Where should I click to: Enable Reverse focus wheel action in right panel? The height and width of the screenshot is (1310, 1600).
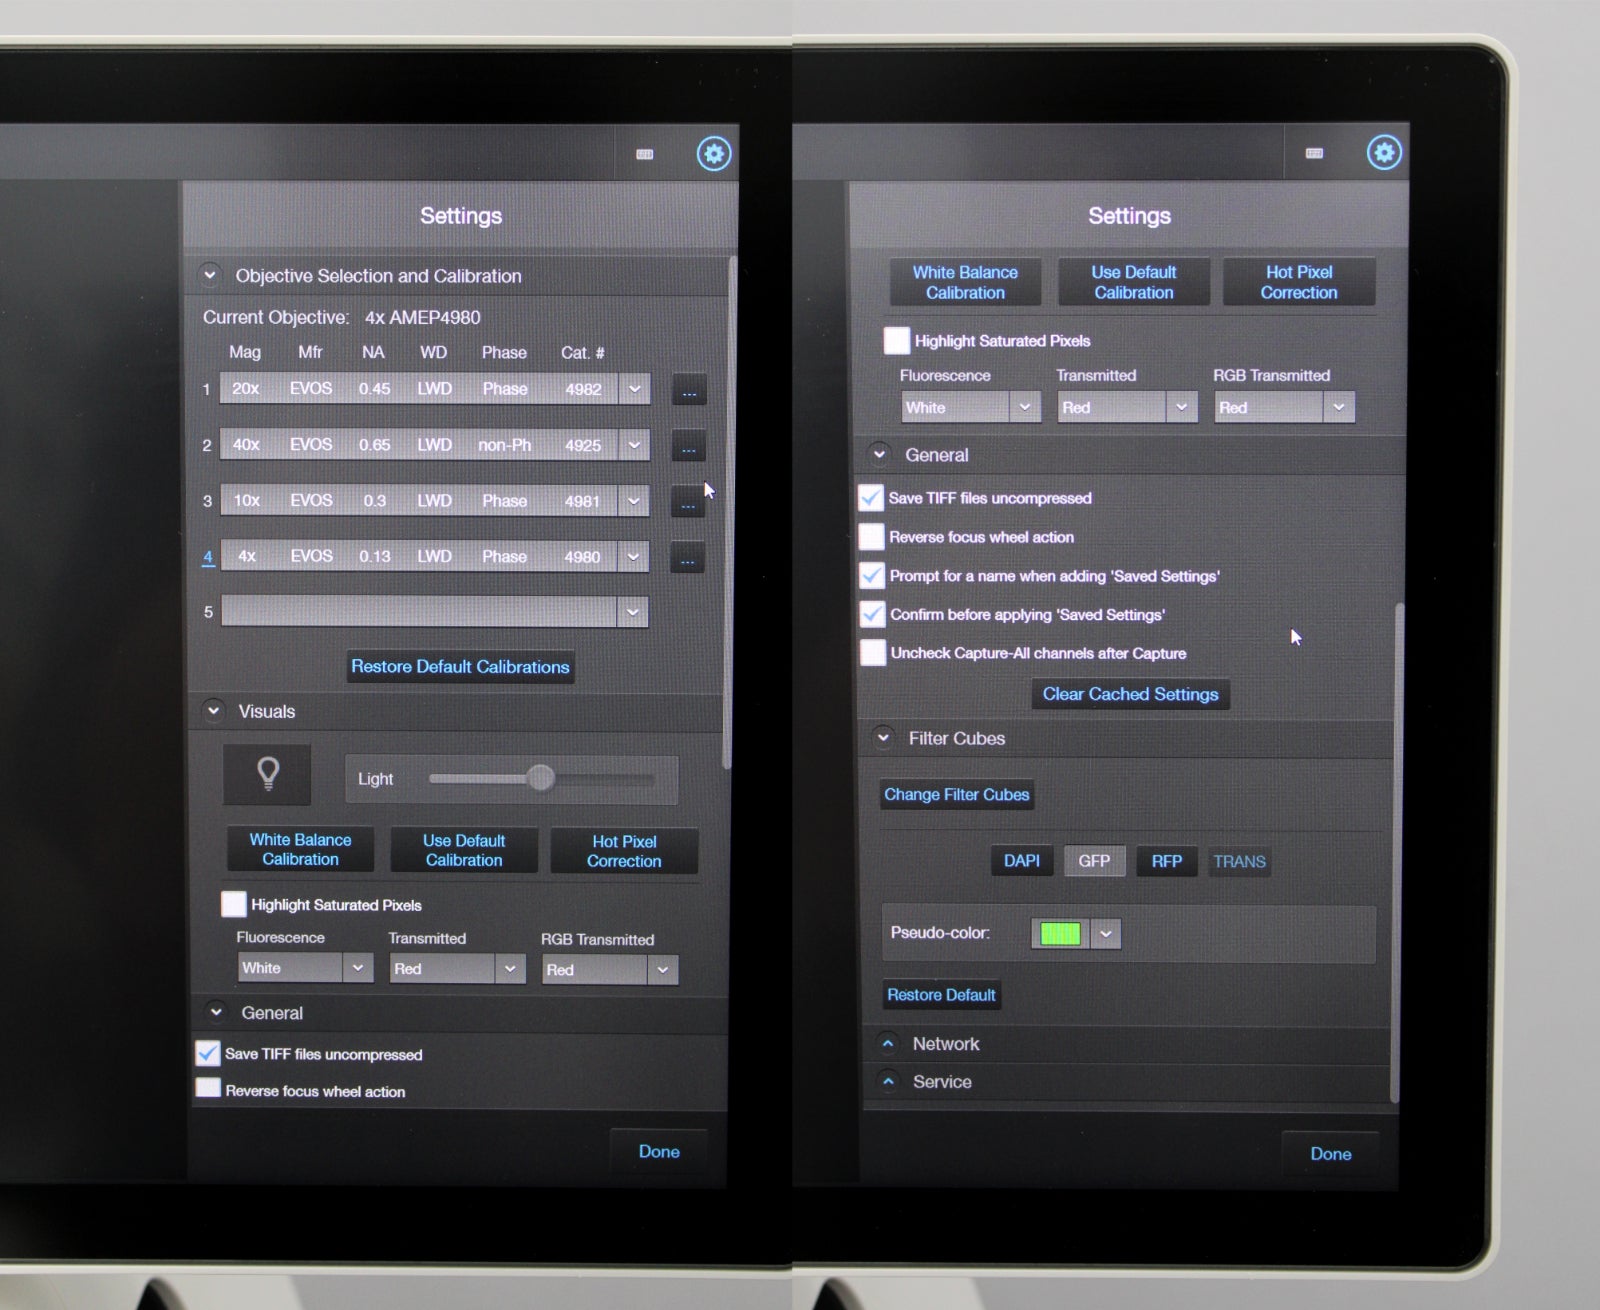click(x=872, y=537)
